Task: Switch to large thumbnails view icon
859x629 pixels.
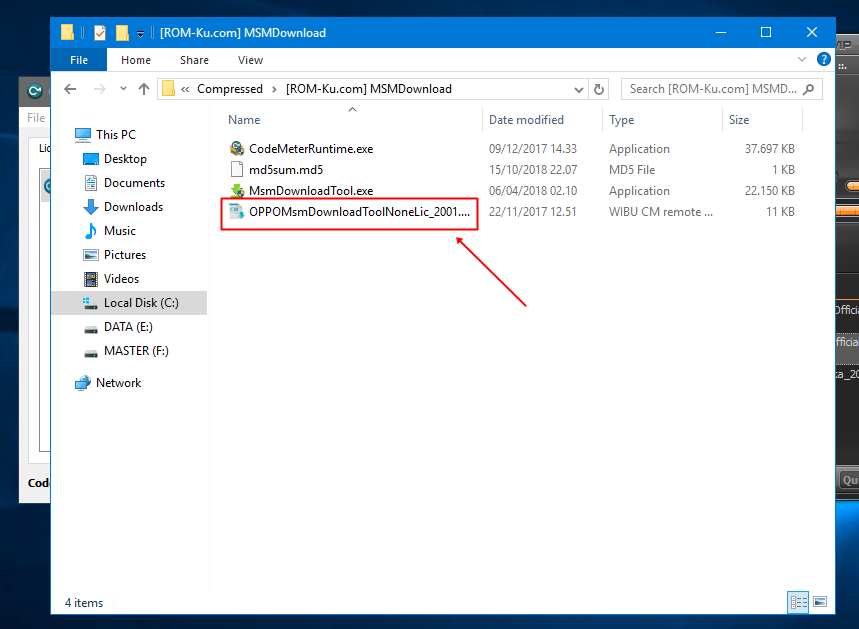Action: pyautogui.click(x=820, y=602)
